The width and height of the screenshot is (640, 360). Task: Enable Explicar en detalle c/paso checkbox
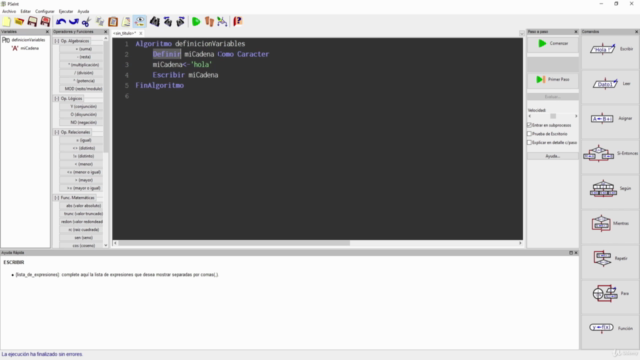(529, 142)
